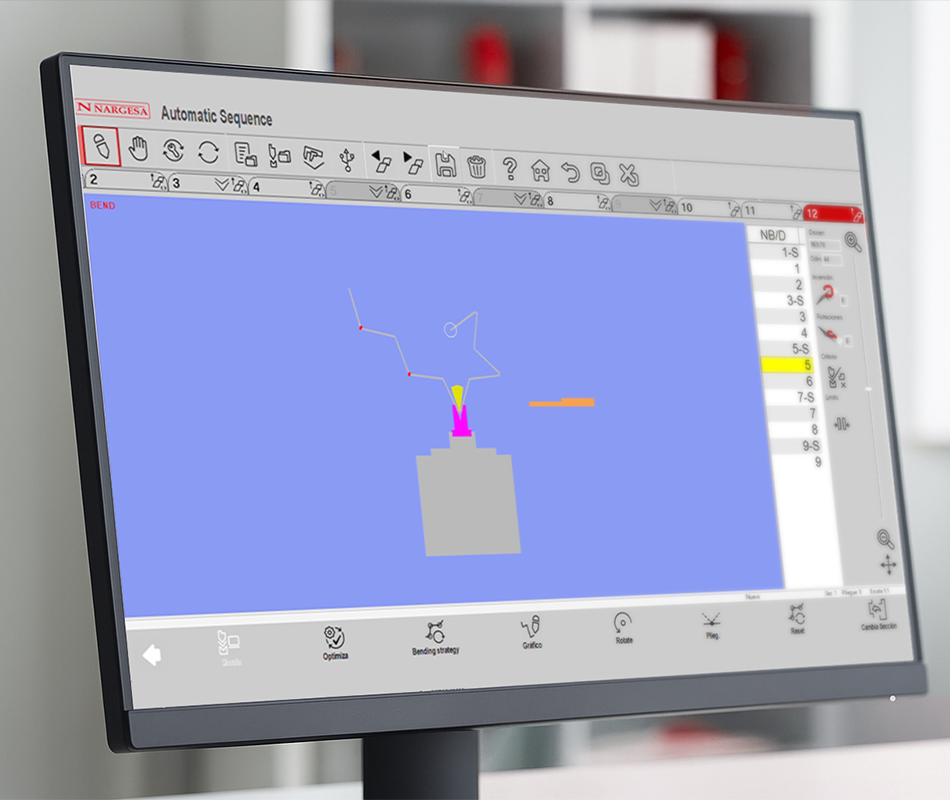950x800 pixels.
Task: Click the floppy disk save icon
Action: tap(445, 164)
